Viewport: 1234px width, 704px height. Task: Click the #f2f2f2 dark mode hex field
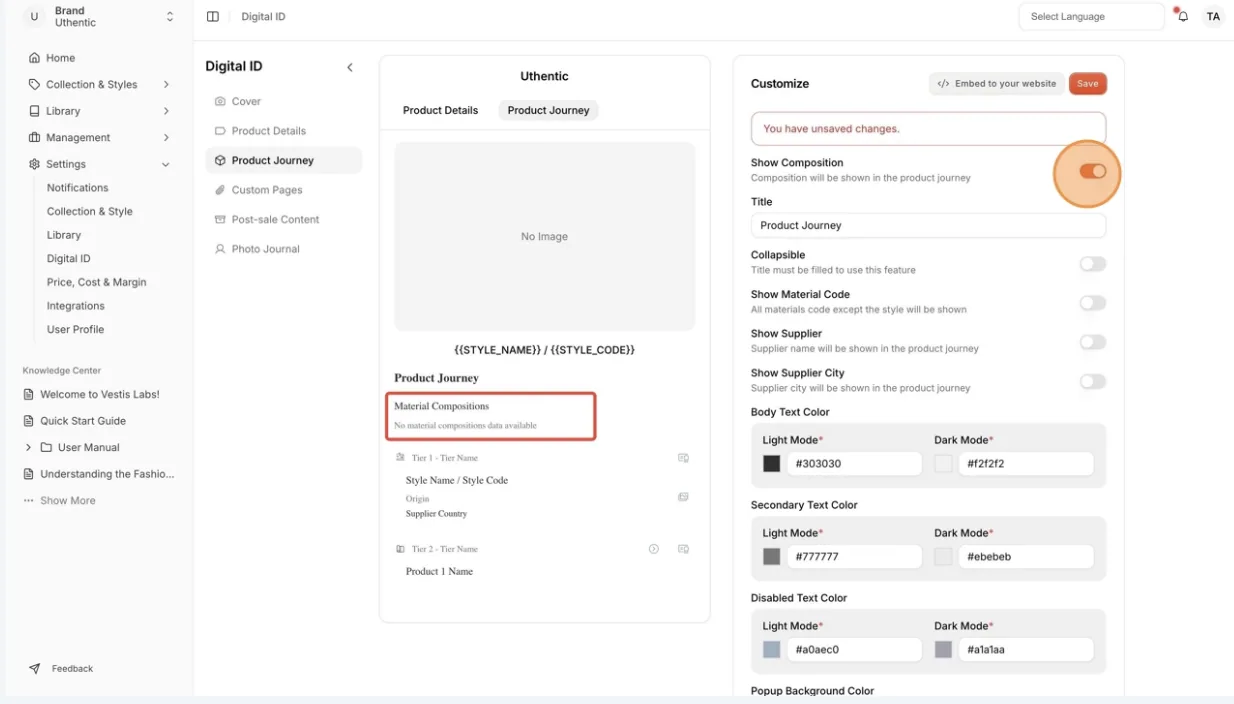click(x=1026, y=464)
